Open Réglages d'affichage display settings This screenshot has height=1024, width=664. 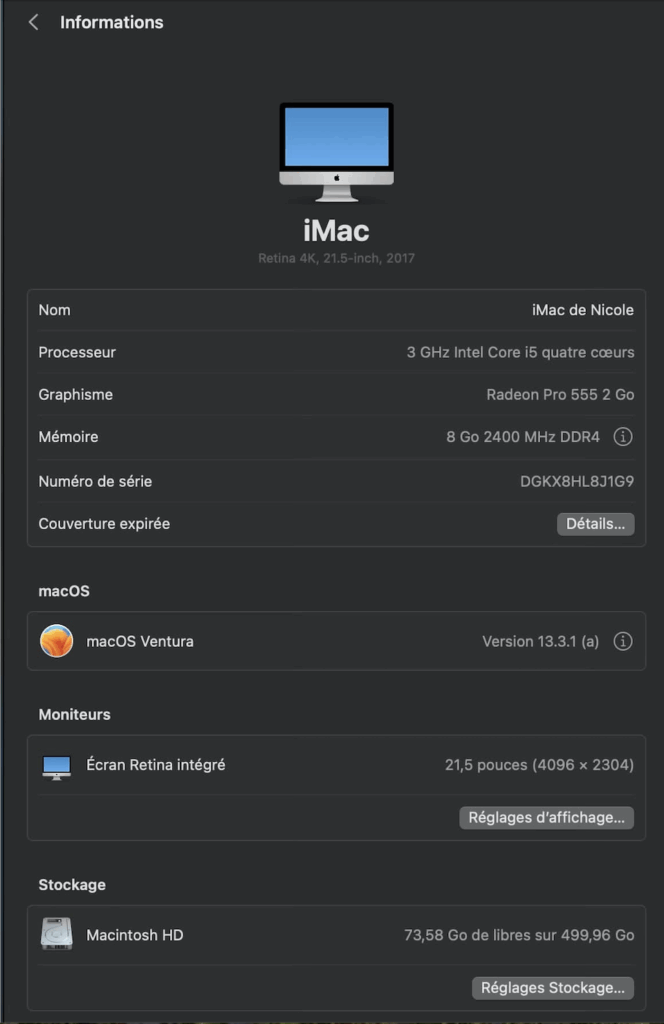coord(546,817)
